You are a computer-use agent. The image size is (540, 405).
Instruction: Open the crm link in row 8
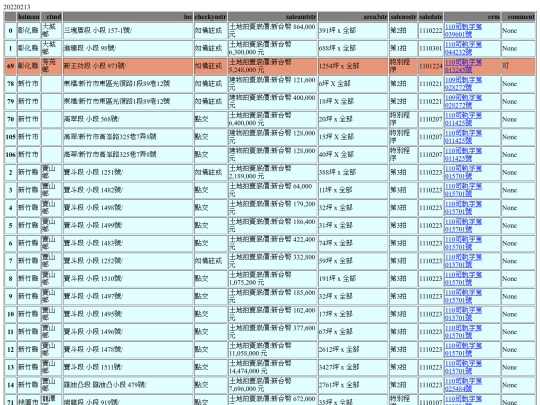tap(463, 279)
